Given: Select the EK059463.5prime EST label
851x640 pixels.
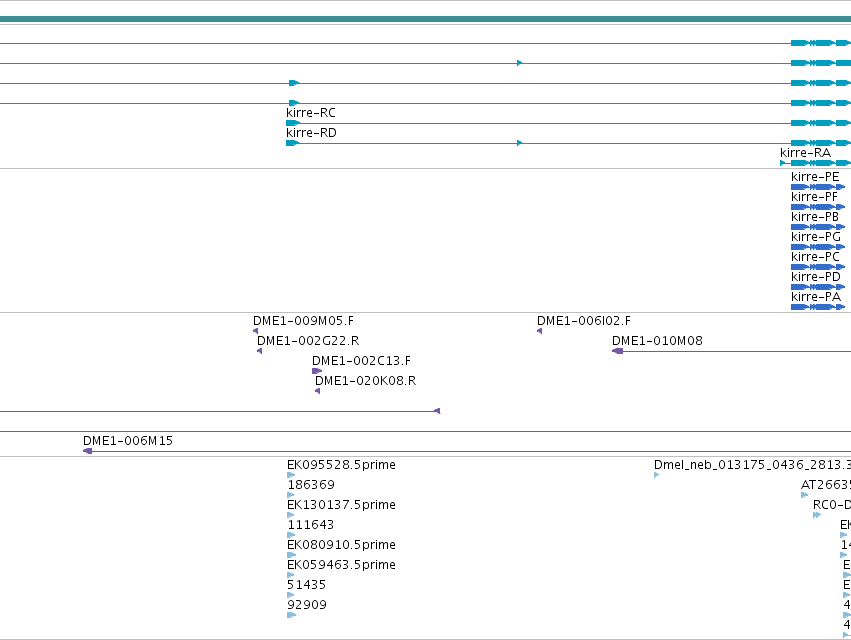Looking at the screenshot, I should point(341,565).
